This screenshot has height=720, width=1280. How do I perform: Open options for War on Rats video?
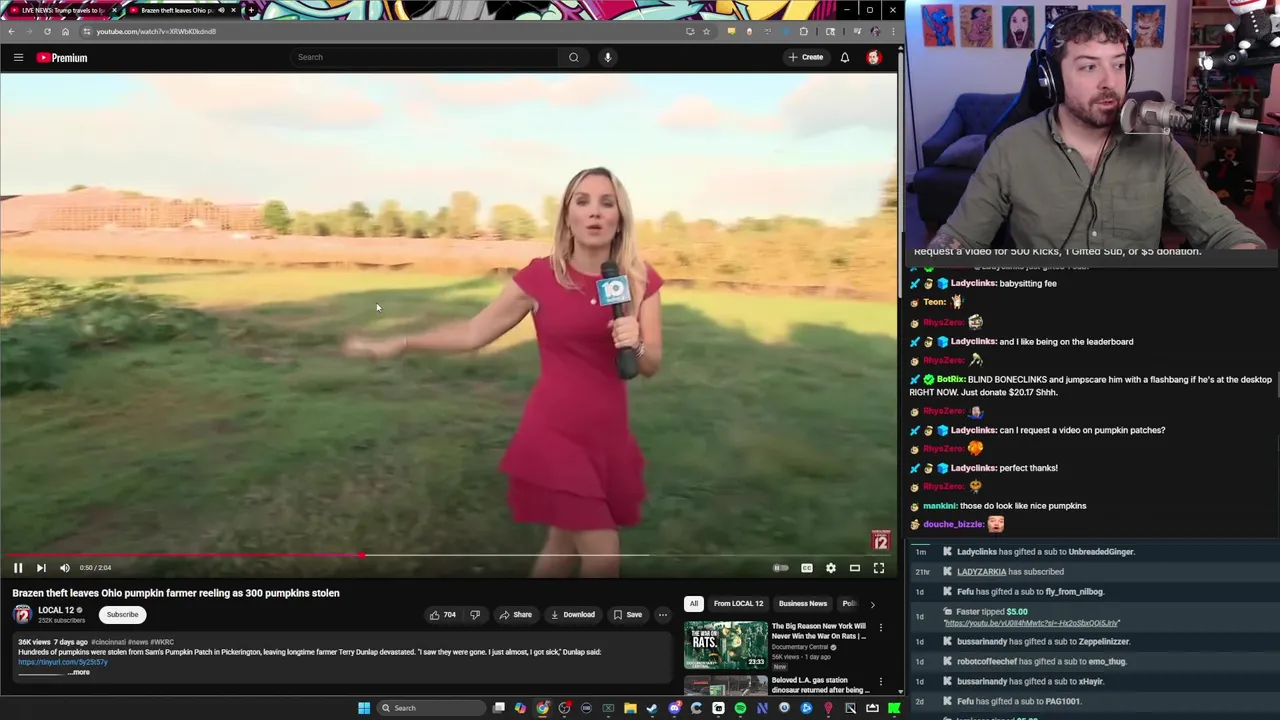click(881, 628)
